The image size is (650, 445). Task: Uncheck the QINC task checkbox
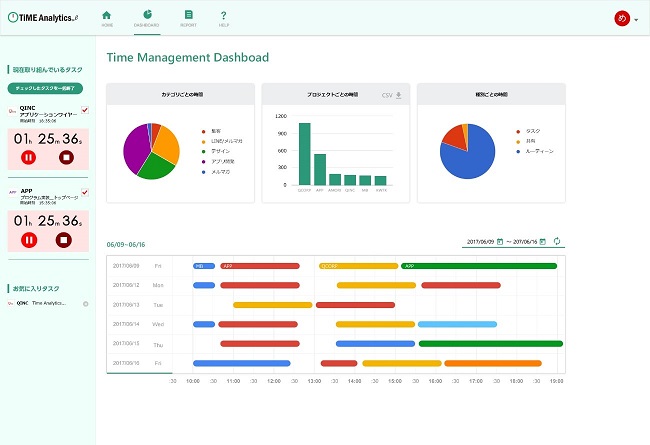click(x=85, y=110)
